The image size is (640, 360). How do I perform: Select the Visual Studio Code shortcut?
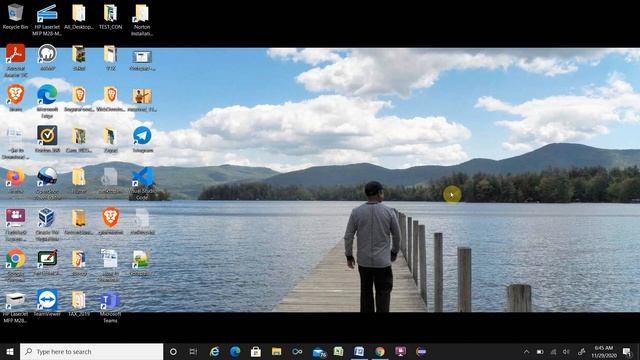(142, 183)
